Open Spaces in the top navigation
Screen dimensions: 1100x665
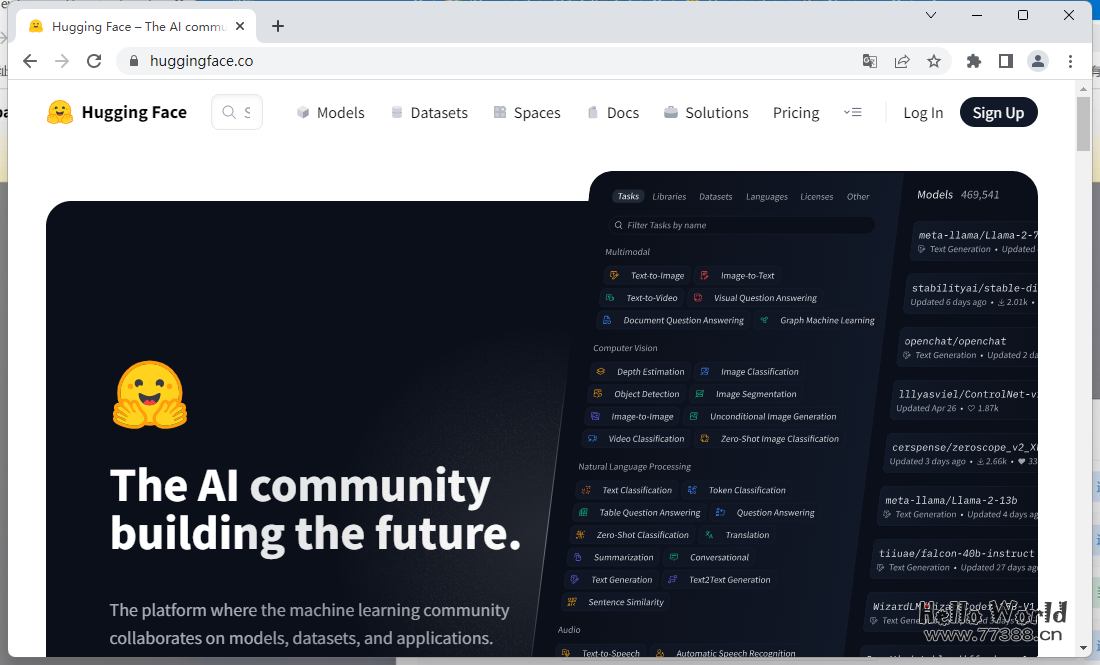pos(527,113)
